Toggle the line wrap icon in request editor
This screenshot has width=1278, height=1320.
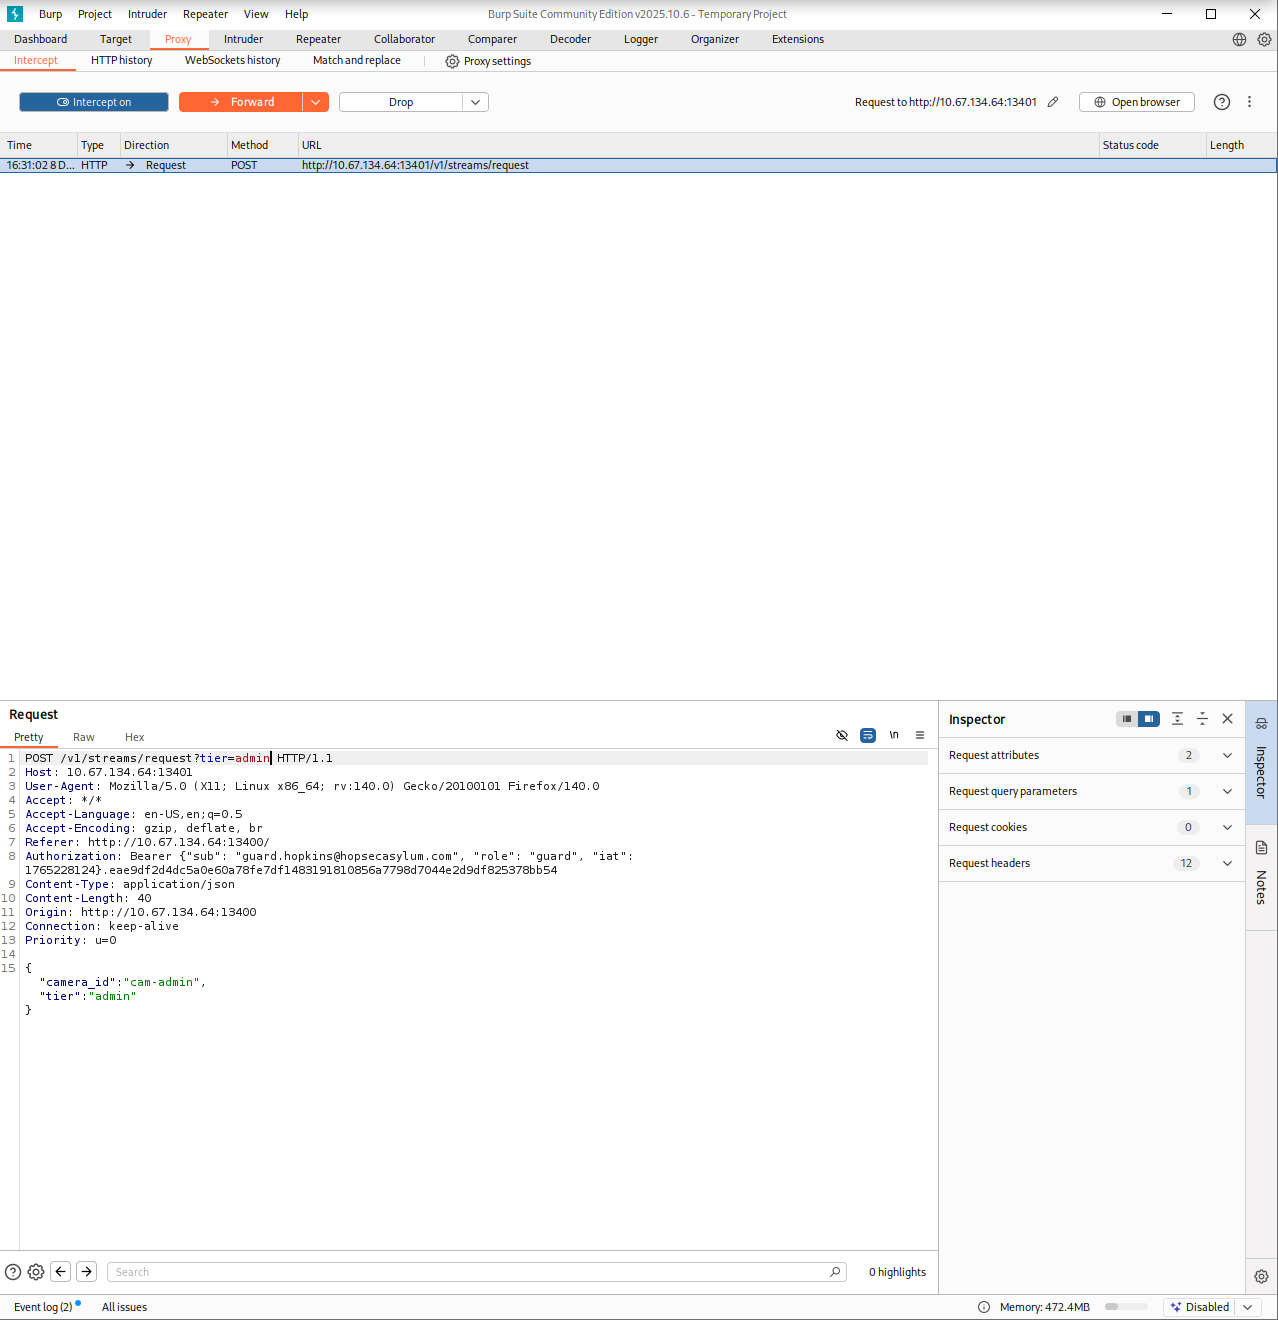pyautogui.click(x=868, y=735)
